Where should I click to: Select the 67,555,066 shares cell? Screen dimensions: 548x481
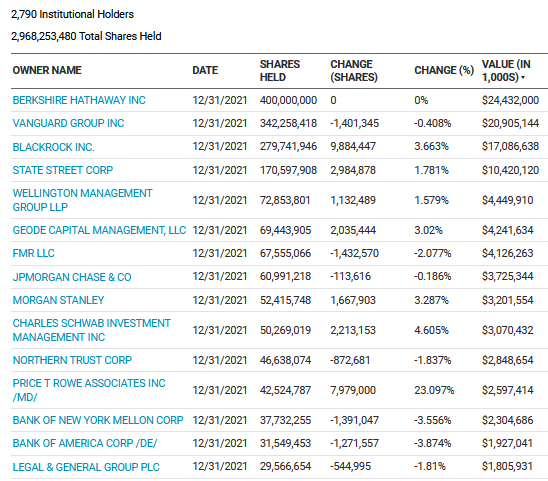285,253
